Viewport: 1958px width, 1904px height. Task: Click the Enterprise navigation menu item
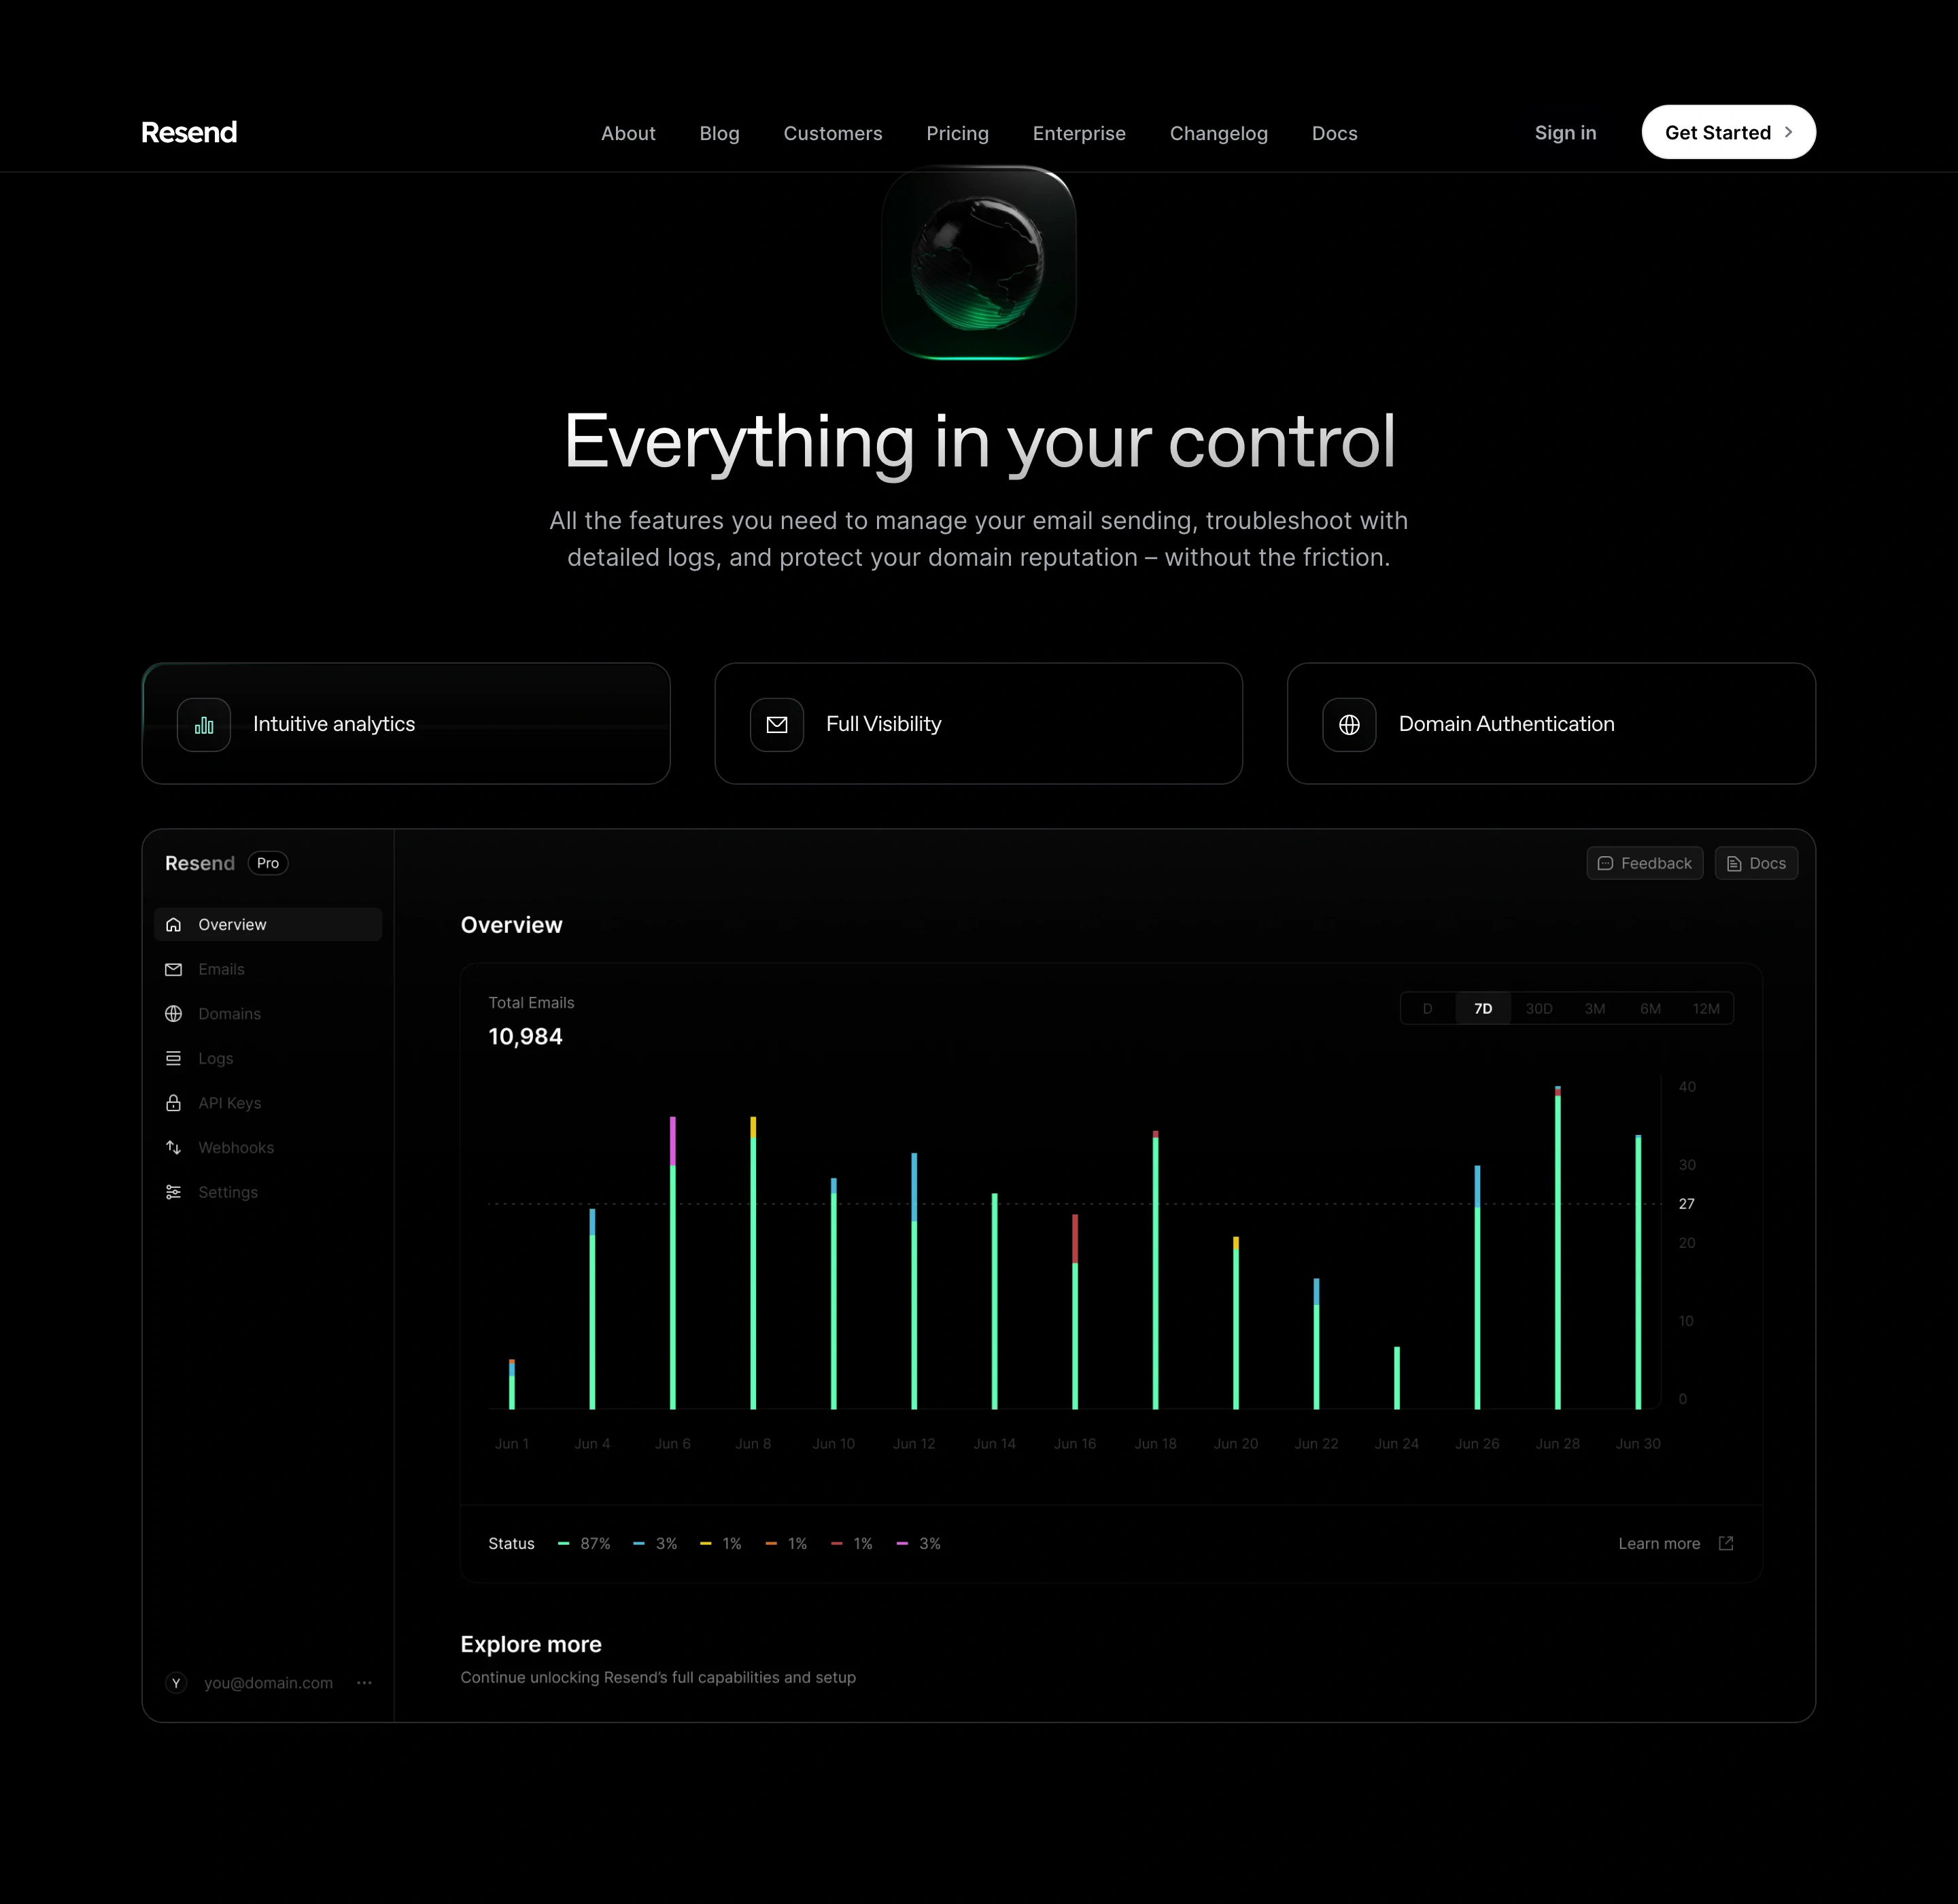[1079, 133]
